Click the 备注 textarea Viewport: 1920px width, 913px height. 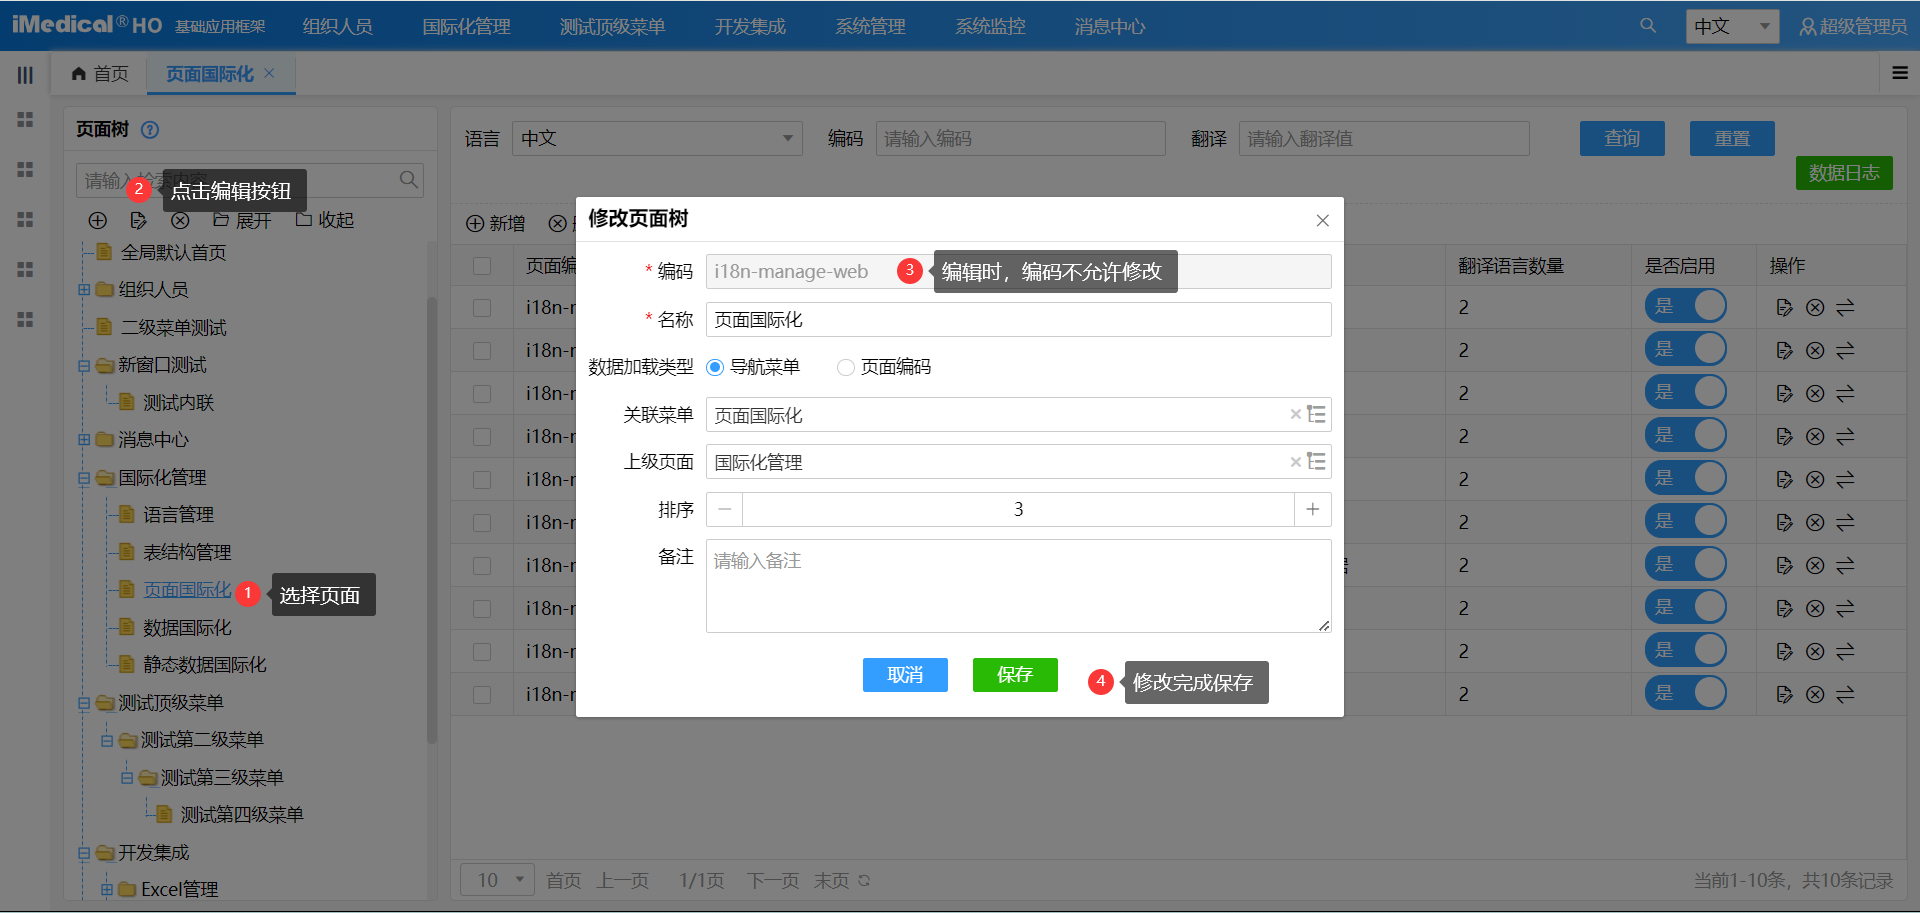pos(1018,586)
